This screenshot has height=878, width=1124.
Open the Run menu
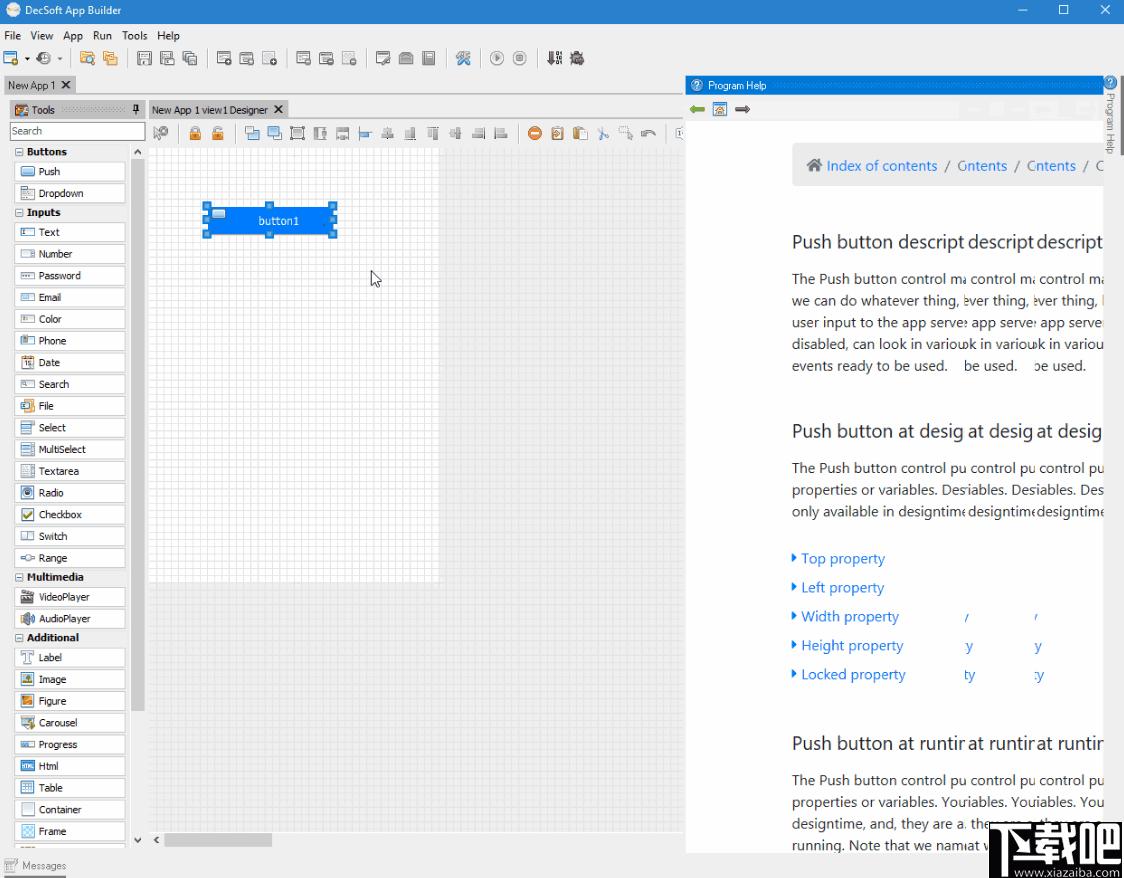(x=103, y=35)
